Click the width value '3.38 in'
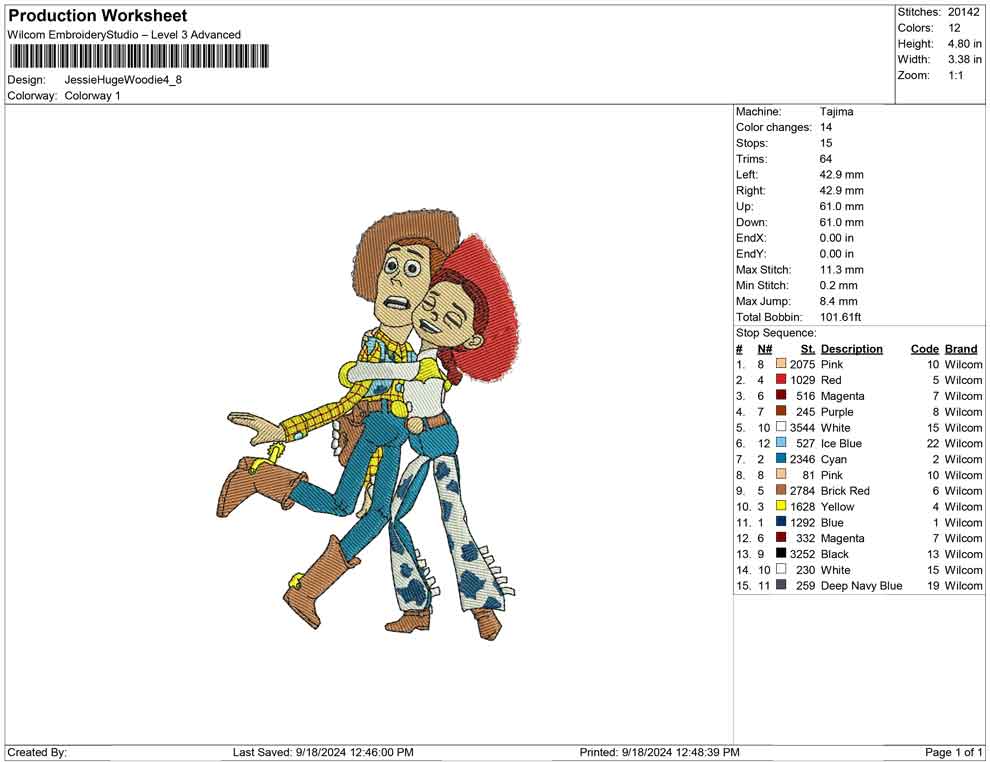This screenshot has height=762, width=990. click(965, 59)
